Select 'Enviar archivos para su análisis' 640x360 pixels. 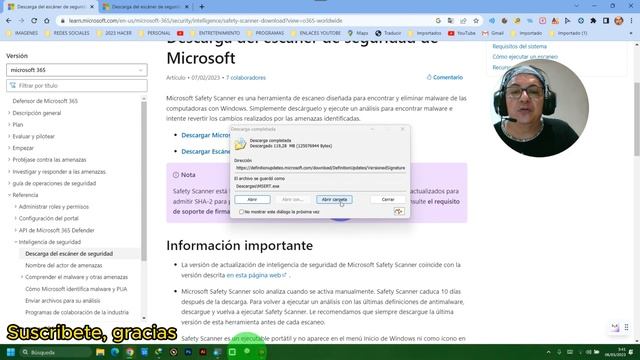point(62,301)
